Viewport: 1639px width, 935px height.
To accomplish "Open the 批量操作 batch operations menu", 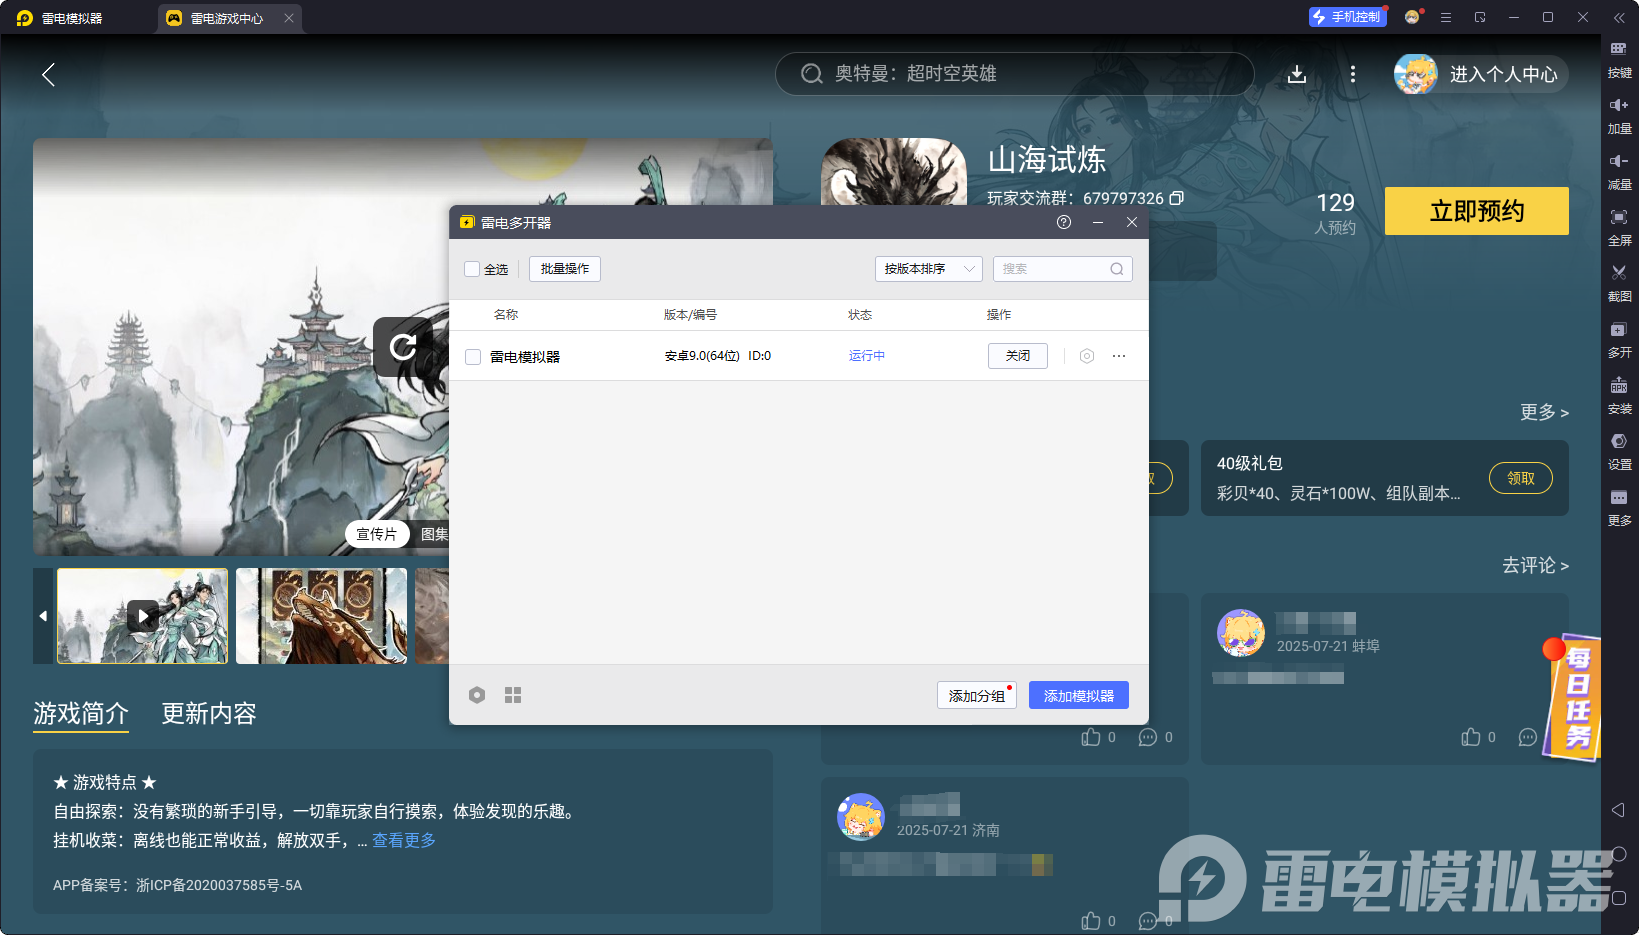I will click(x=564, y=269).
